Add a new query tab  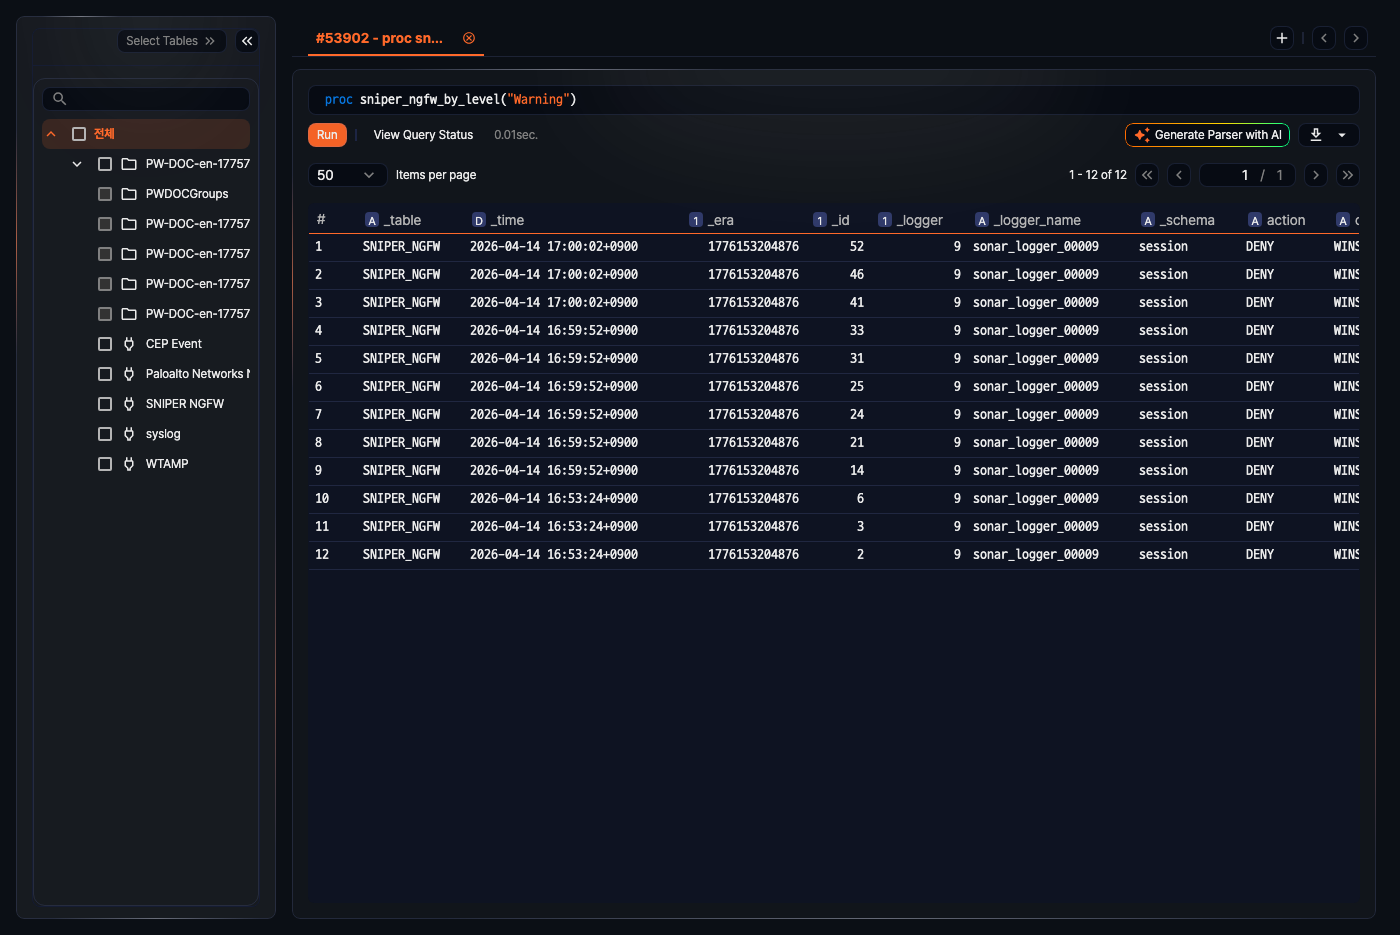click(1281, 38)
